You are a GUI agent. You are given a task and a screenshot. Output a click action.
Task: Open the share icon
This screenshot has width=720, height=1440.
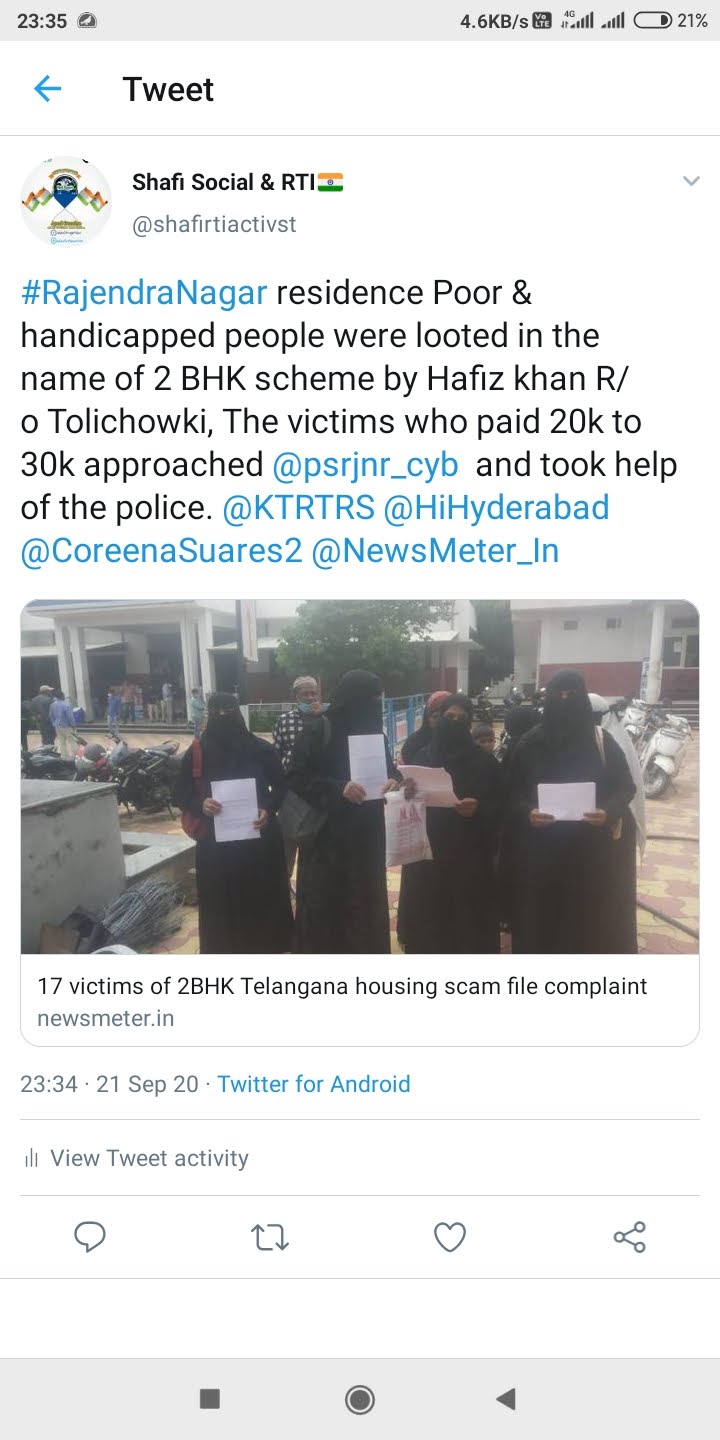630,1238
